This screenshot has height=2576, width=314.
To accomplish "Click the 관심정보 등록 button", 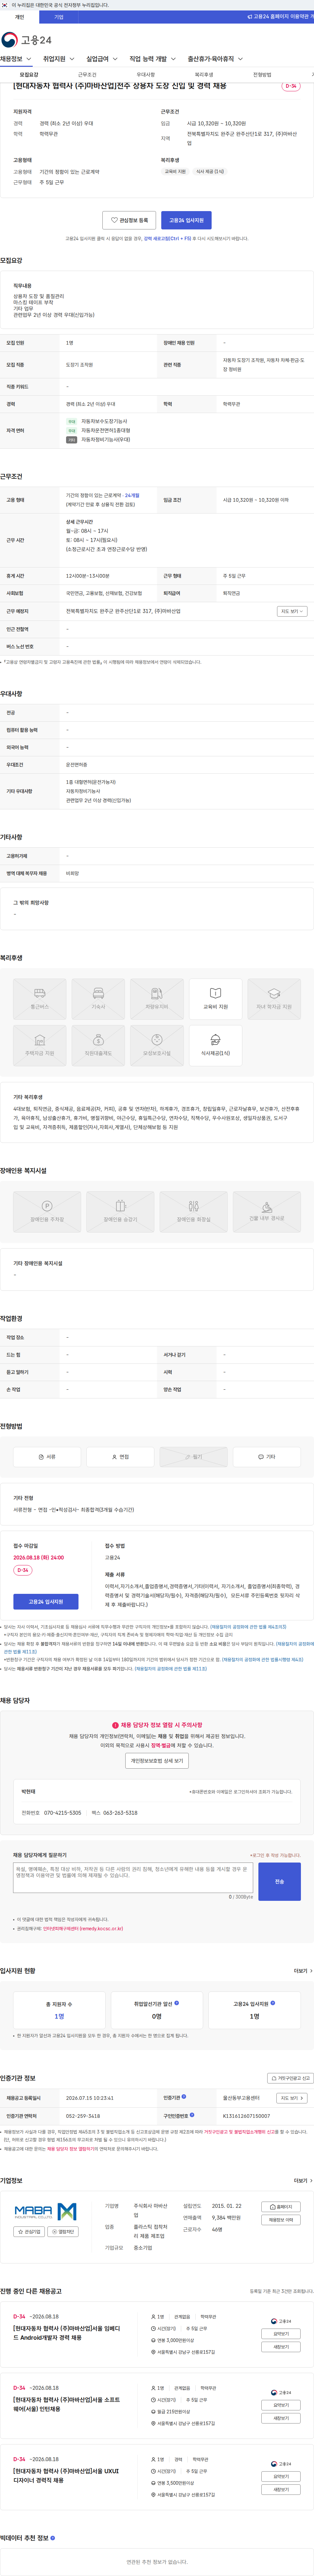I will tap(129, 220).
